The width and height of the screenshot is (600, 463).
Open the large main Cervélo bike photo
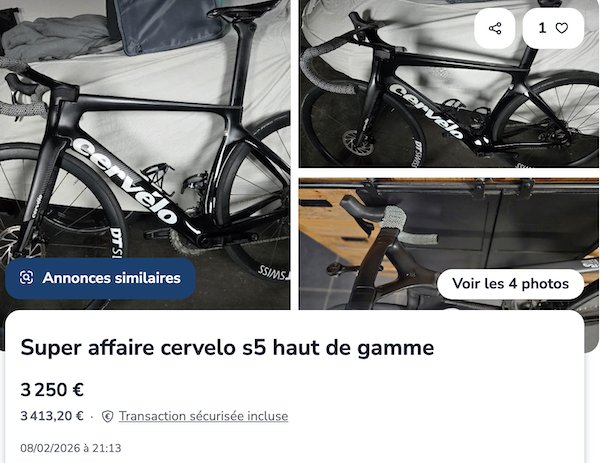click(x=145, y=155)
